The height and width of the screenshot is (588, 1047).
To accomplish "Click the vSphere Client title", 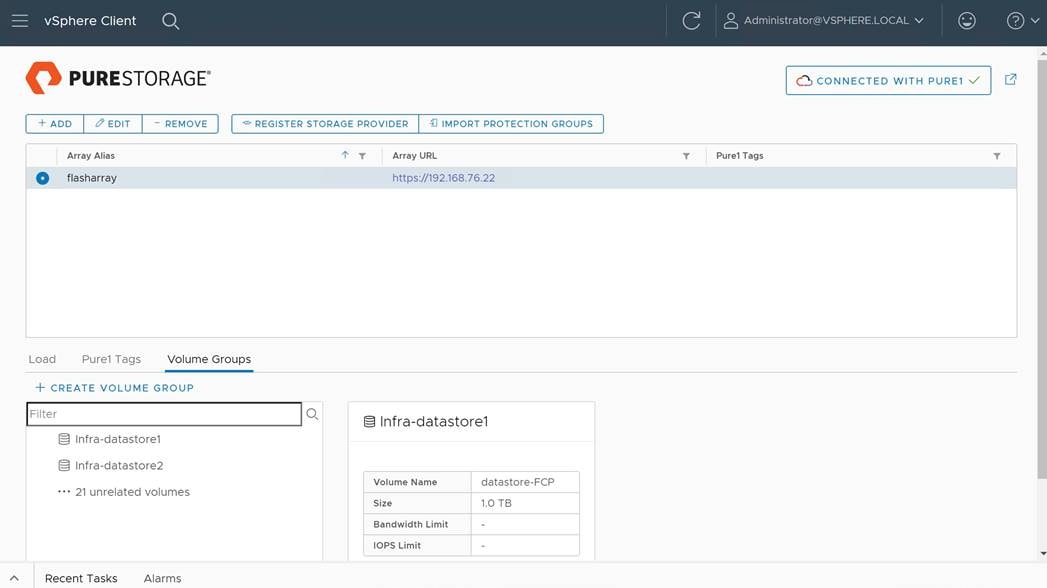I will pyautogui.click(x=90, y=21).
